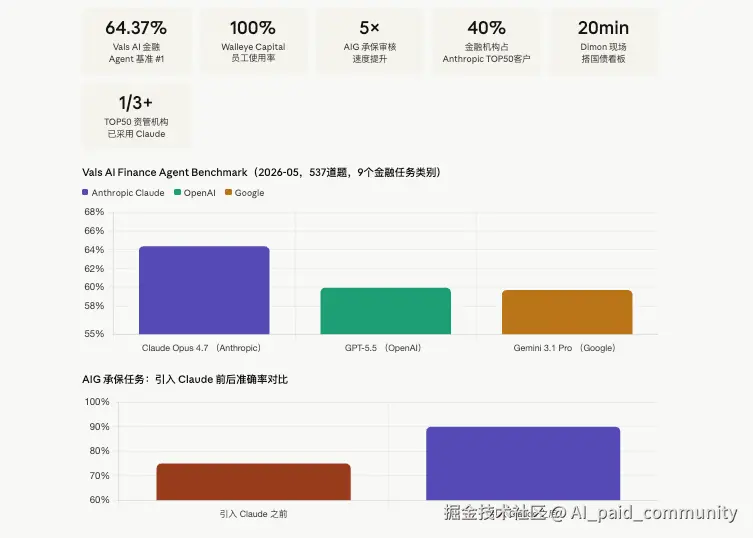Click the orange Gemini 3.1 Pro bar
This screenshot has height=538, width=753.
[x=567, y=312]
